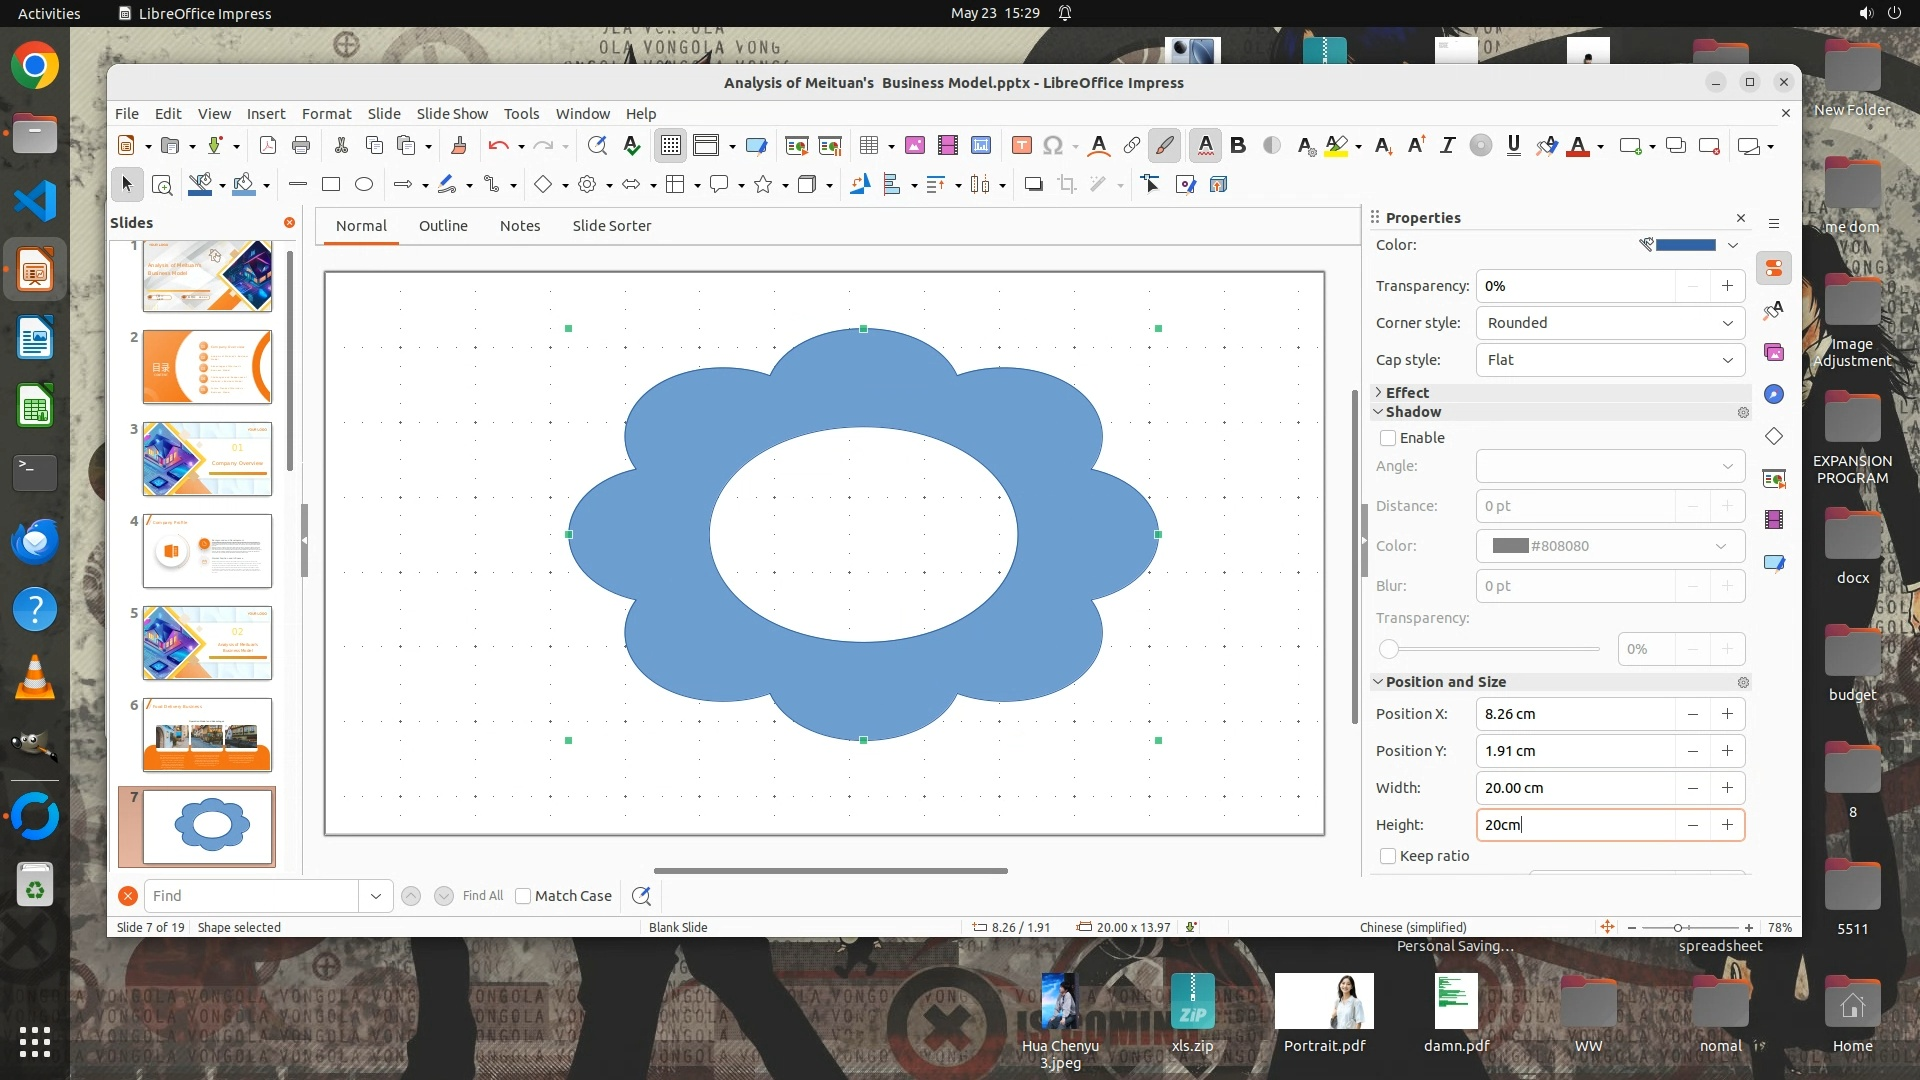Click the Insert Table toolbar icon

click(x=868, y=146)
